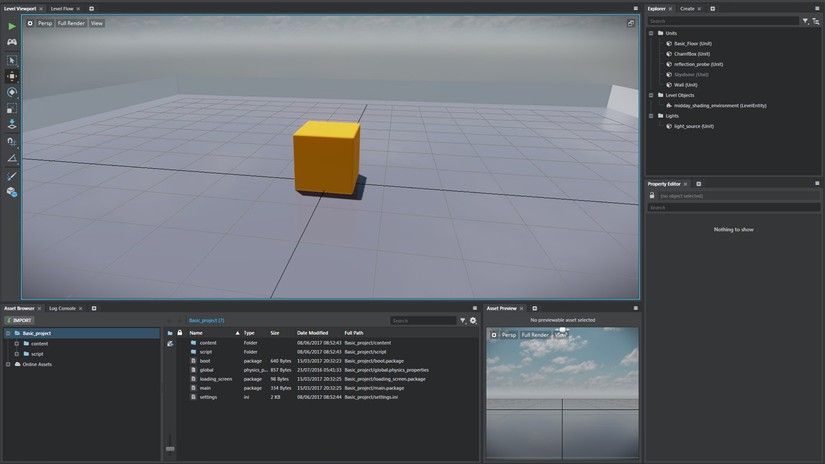Collapse the Lights folder in Explorer
Viewport: 825px width, 464px height.
coord(651,116)
